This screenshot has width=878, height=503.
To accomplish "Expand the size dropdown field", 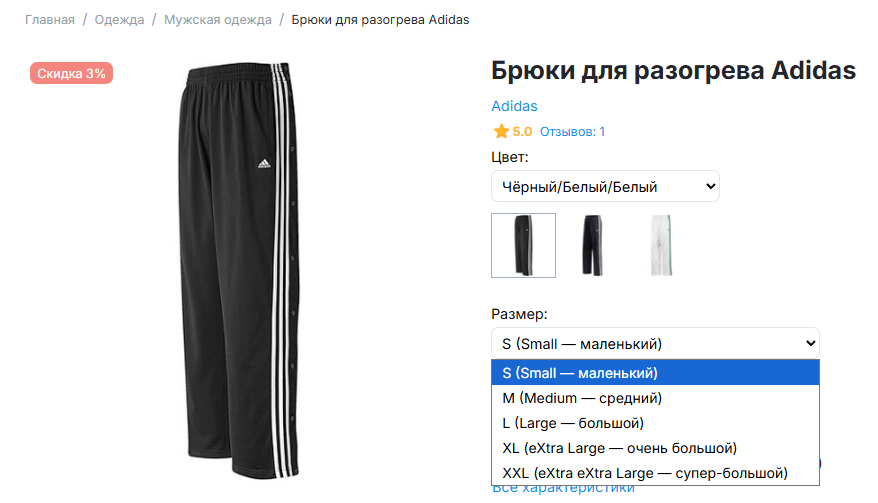I will [655, 344].
